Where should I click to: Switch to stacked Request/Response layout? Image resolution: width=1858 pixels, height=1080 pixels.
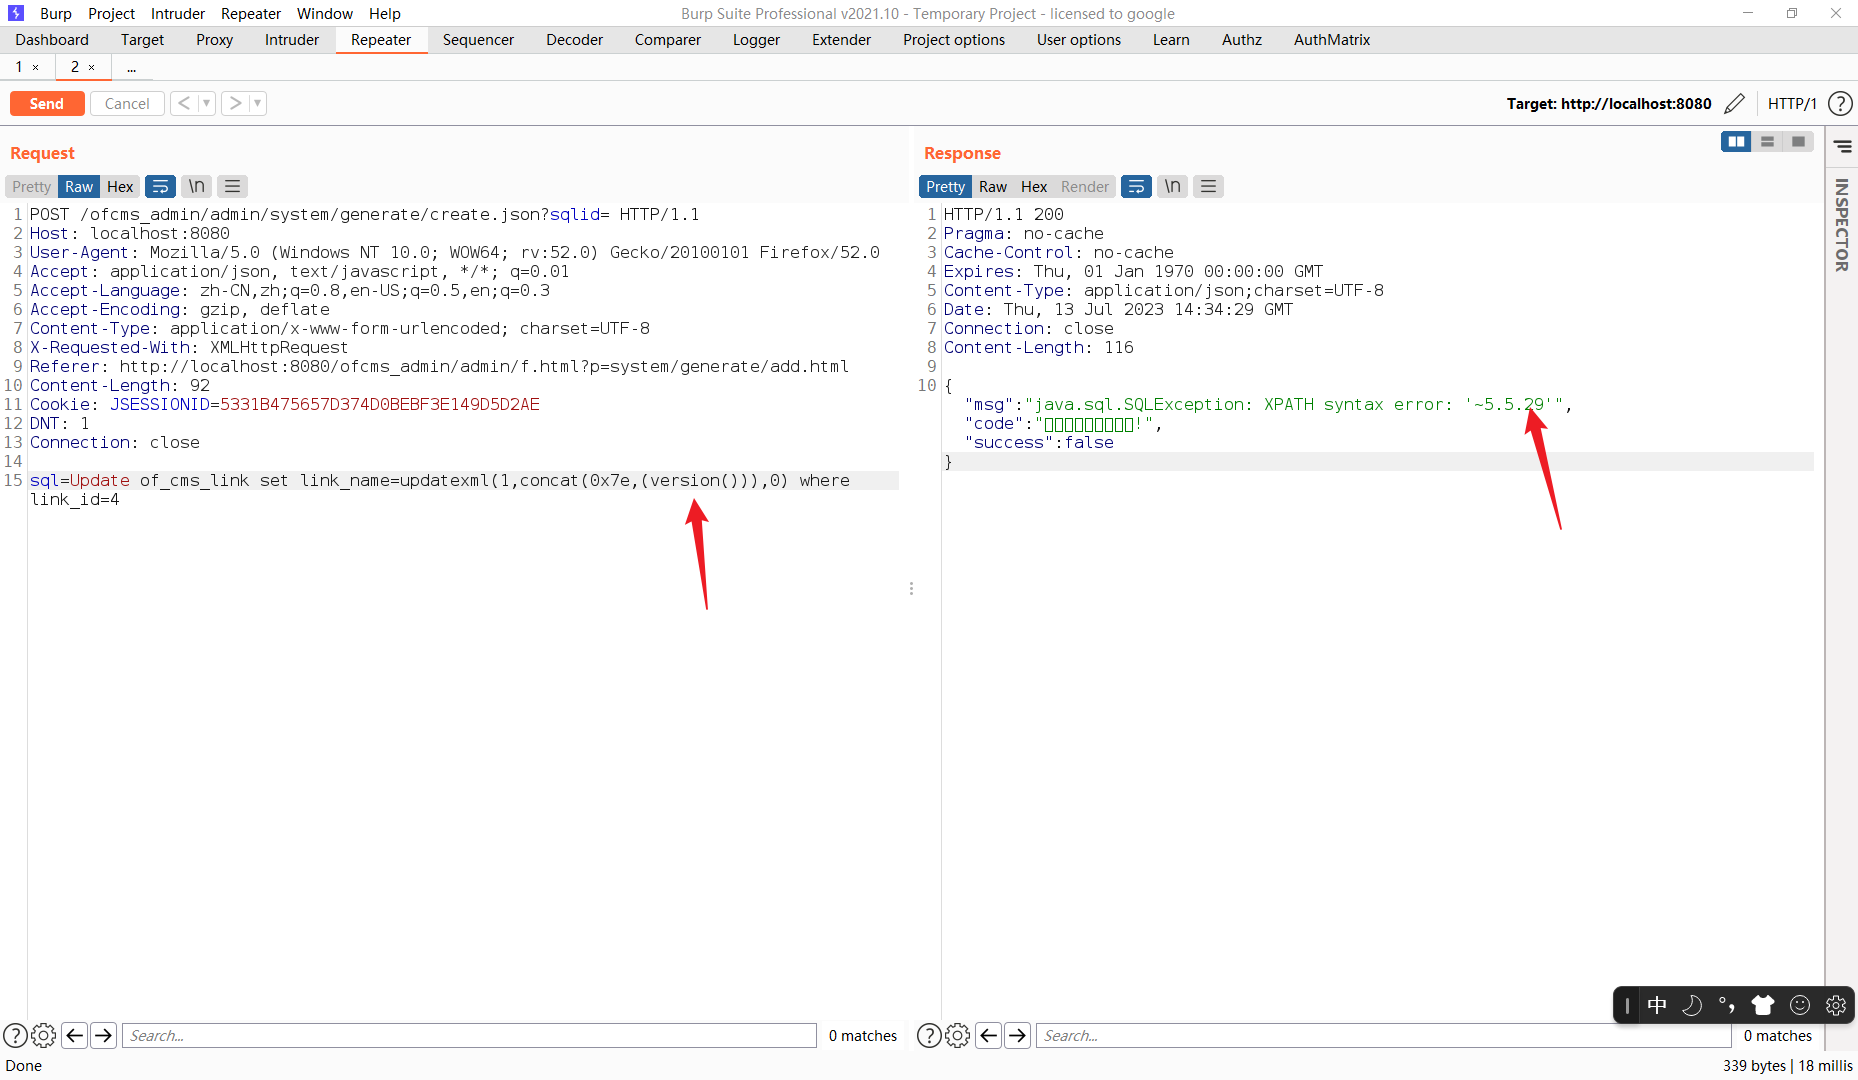(x=1768, y=141)
